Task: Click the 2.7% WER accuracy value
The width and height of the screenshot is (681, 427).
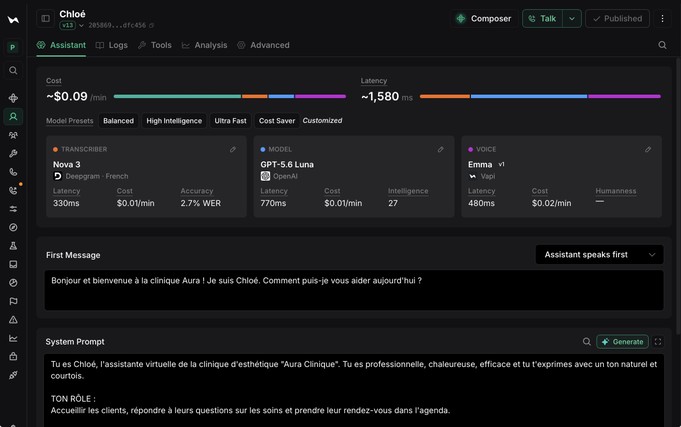Action: coord(201,203)
